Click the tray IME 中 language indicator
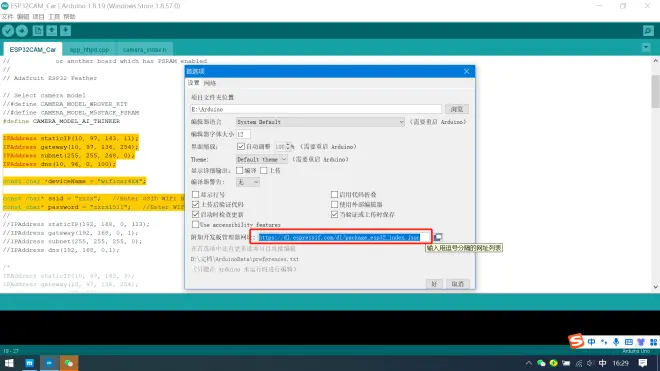 [x=603, y=363]
